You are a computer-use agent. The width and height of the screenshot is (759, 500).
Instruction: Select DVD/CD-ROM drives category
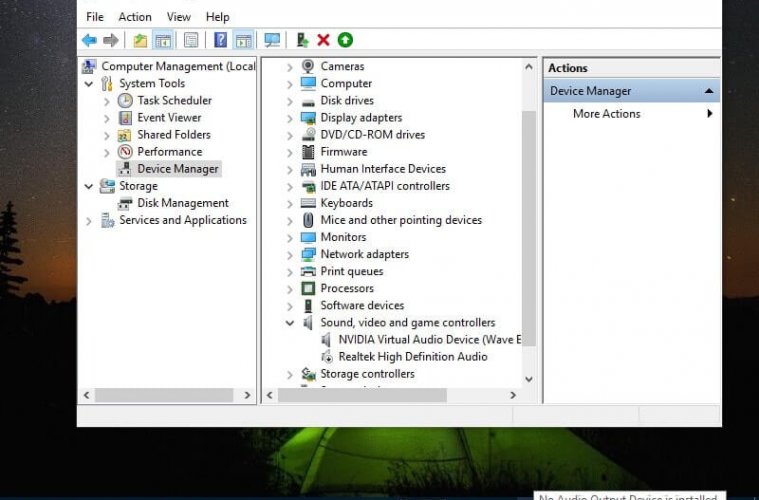pyautogui.click(x=373, y=135)
